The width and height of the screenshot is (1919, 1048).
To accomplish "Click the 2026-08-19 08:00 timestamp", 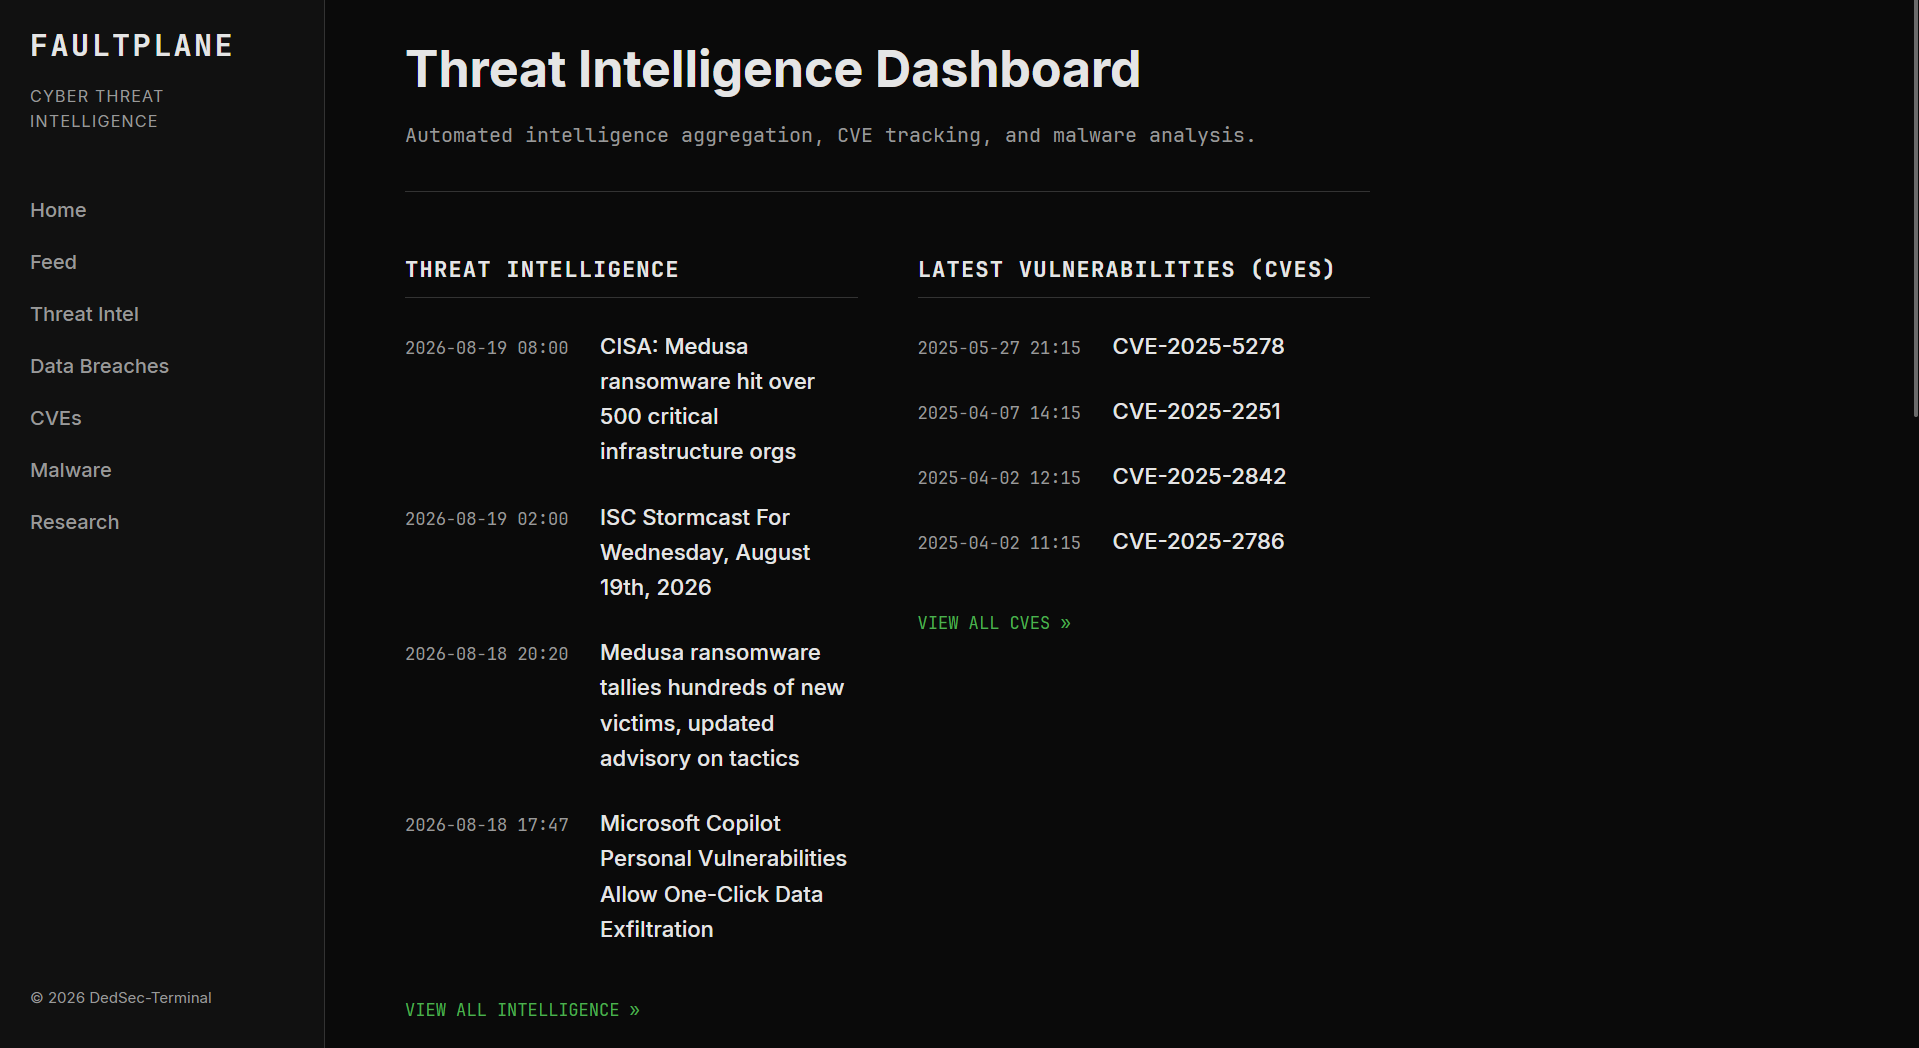I will (486, 348).
